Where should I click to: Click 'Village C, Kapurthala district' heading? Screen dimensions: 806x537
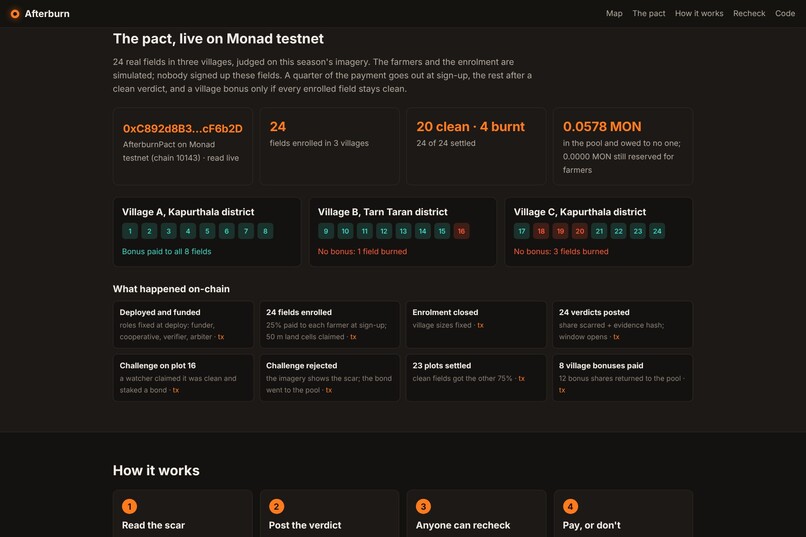[580, 212]
